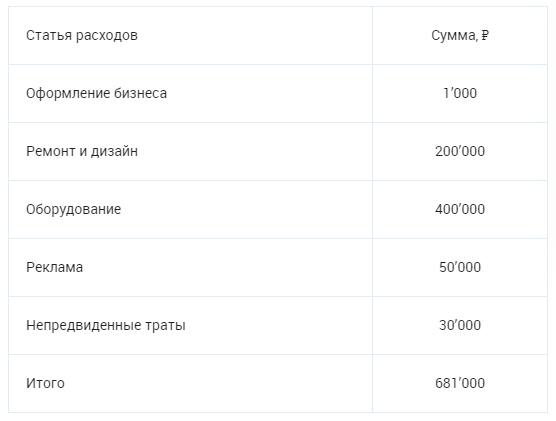This screenshot has height=421, width=556.
Task: Click the 200'000 amount value
Action: tap(460, 151)
